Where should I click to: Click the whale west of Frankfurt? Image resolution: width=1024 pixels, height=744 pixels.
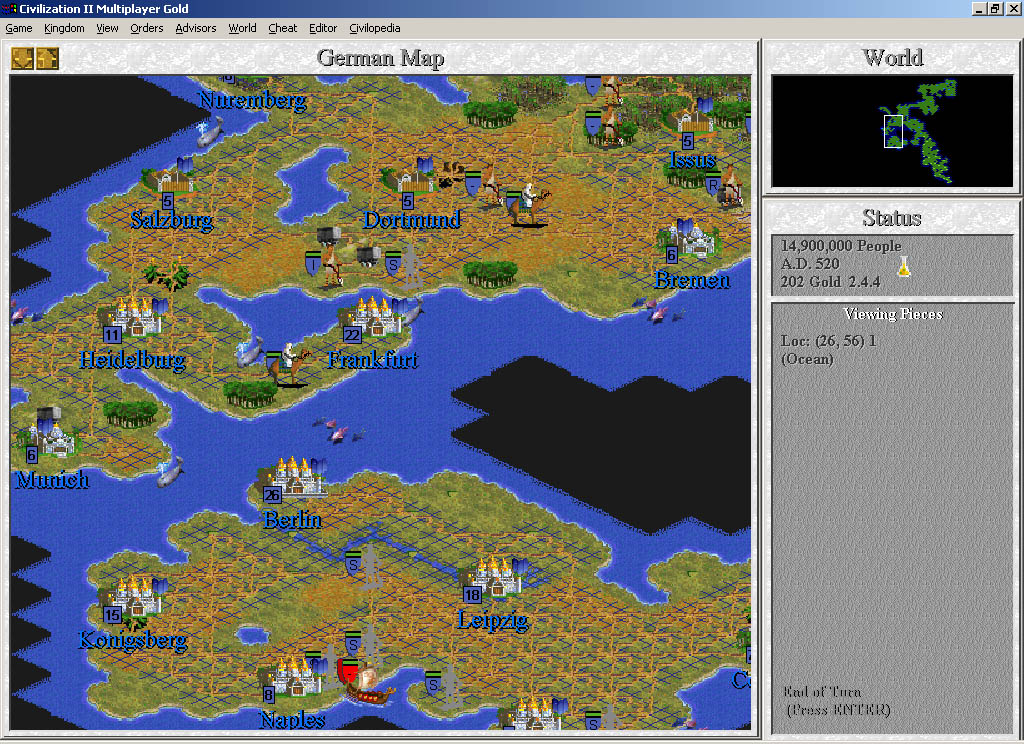tap(250, 351)
